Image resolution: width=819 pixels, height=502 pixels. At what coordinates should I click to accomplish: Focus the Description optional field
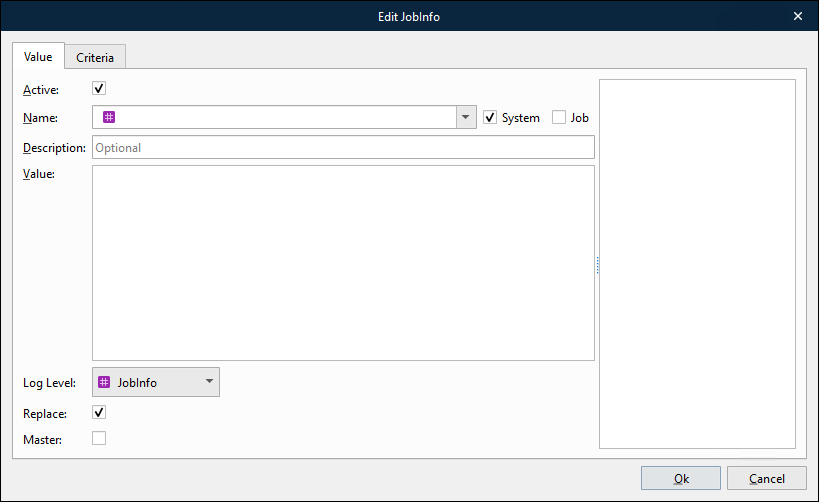click(x=343, y=147)
